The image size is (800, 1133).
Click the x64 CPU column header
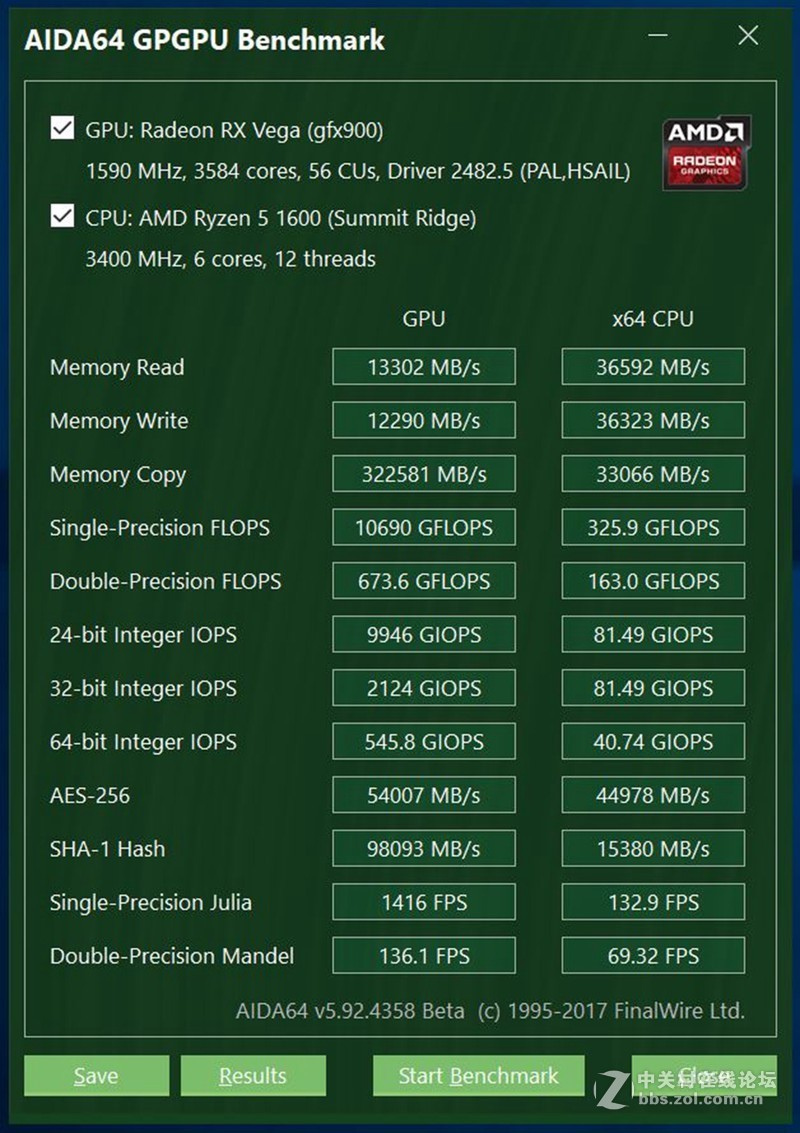tap(652, 318)
